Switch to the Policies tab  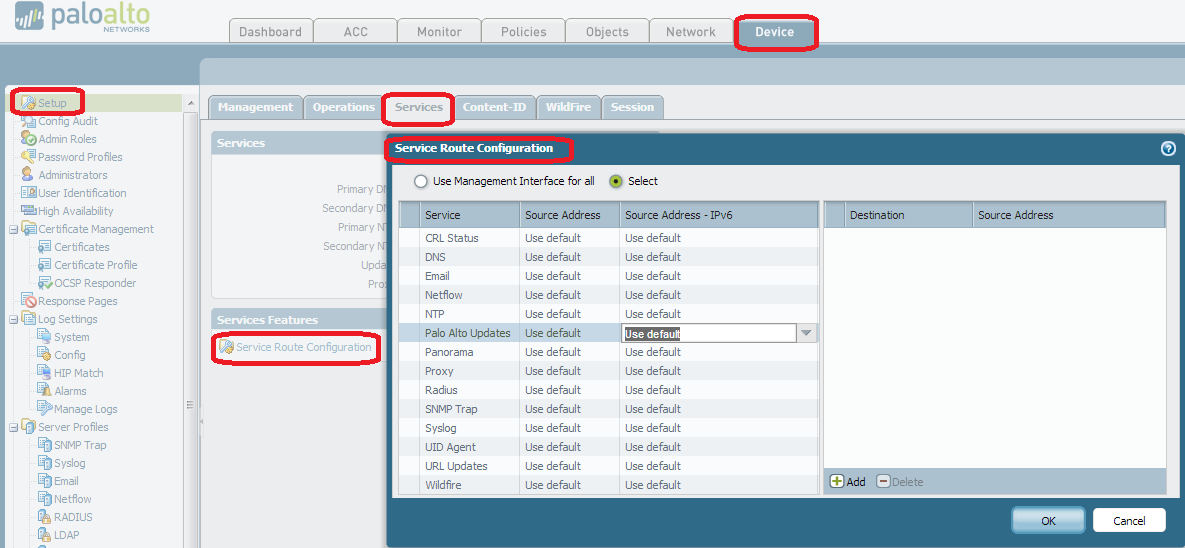[x=524, y=31]
